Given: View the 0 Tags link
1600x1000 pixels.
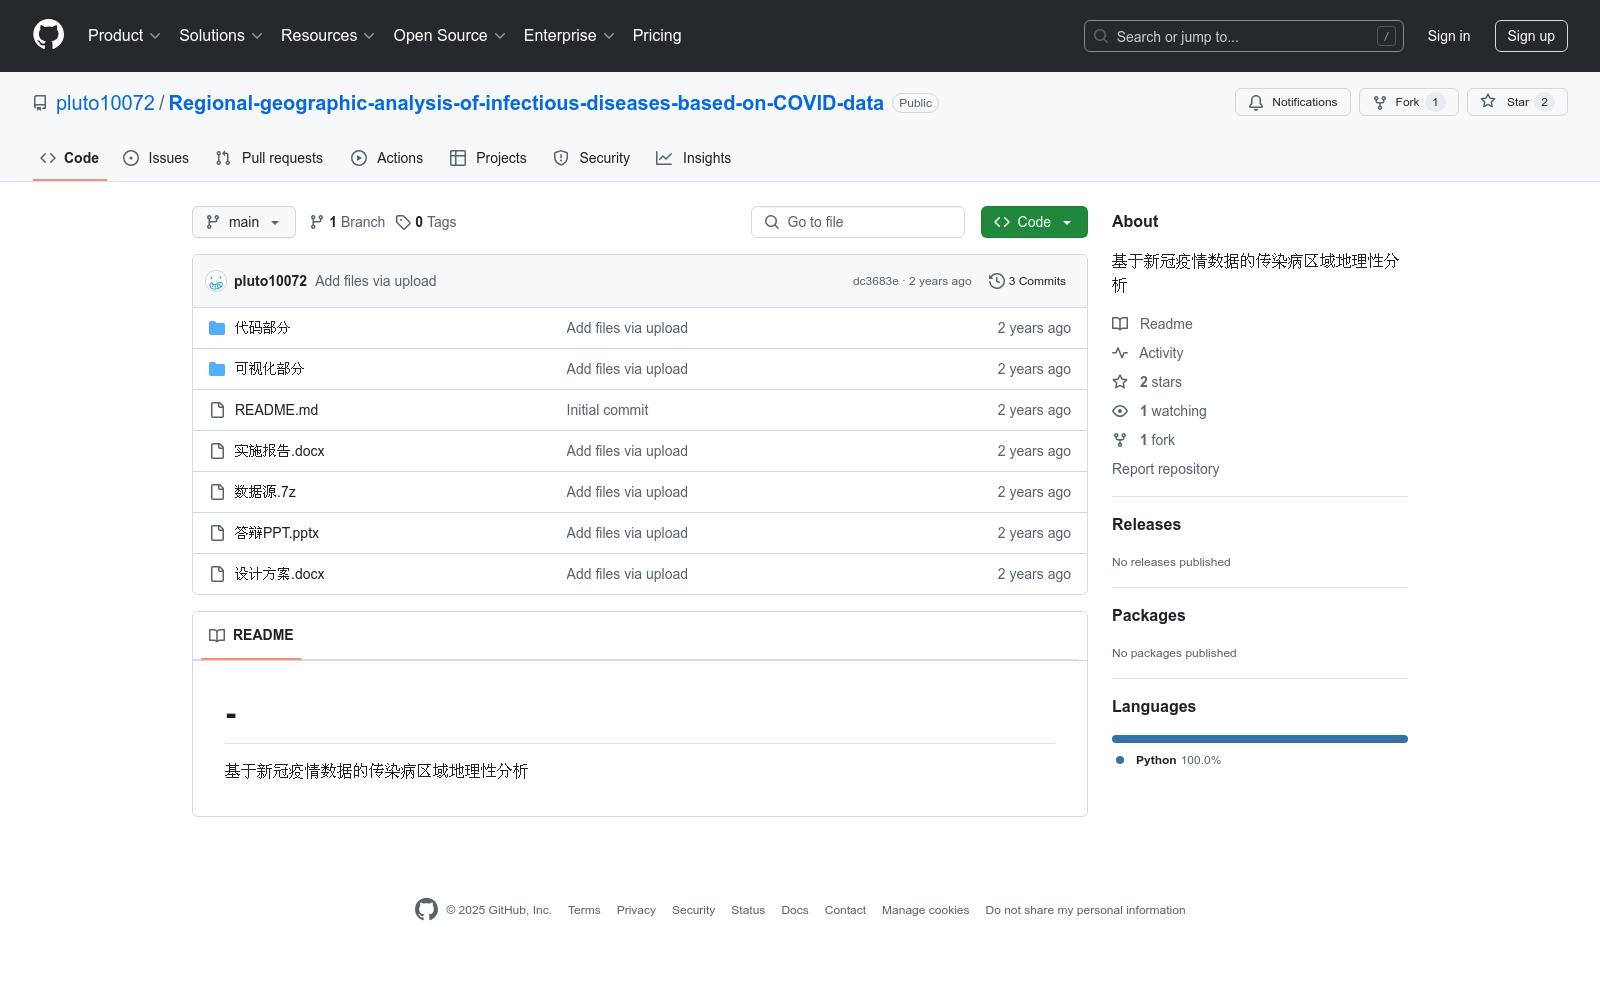Looking at the screenshot, I should coord(426,222).
